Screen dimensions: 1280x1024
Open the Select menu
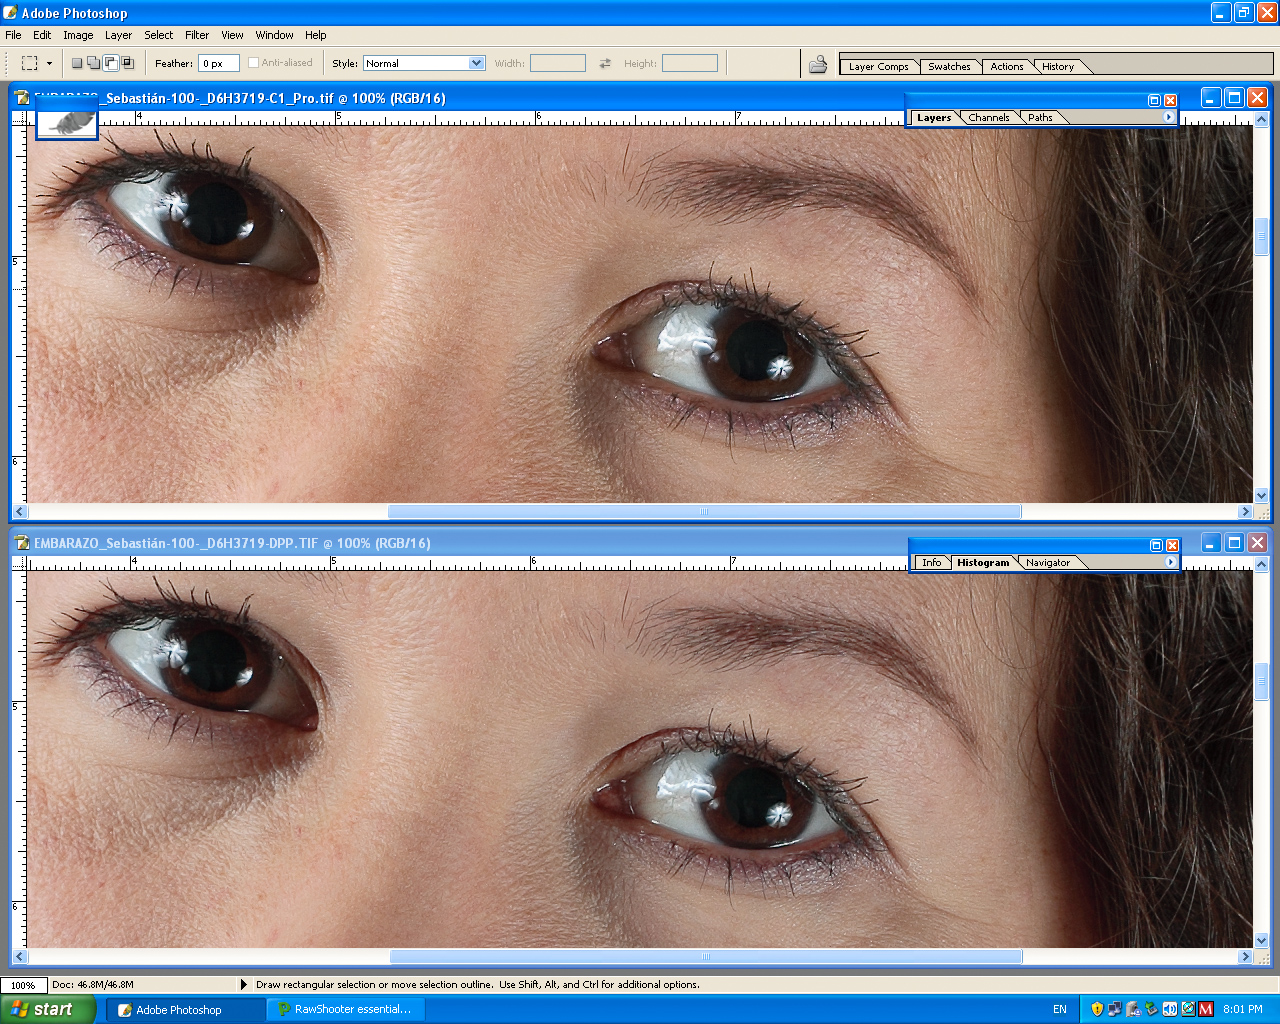pyautogui.click(x=158, y=35)
